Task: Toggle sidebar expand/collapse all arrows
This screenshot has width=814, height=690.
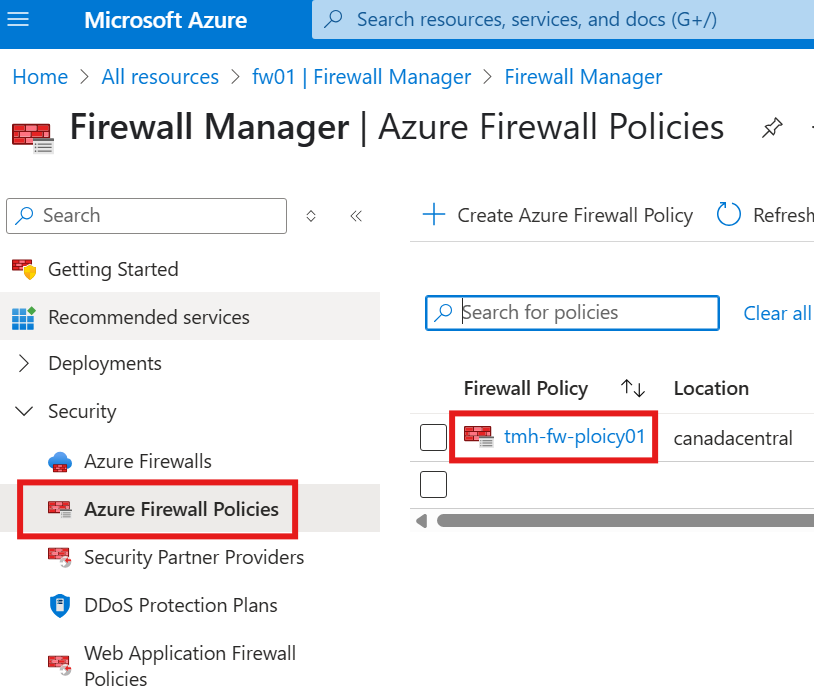Action: click(311, 216)
